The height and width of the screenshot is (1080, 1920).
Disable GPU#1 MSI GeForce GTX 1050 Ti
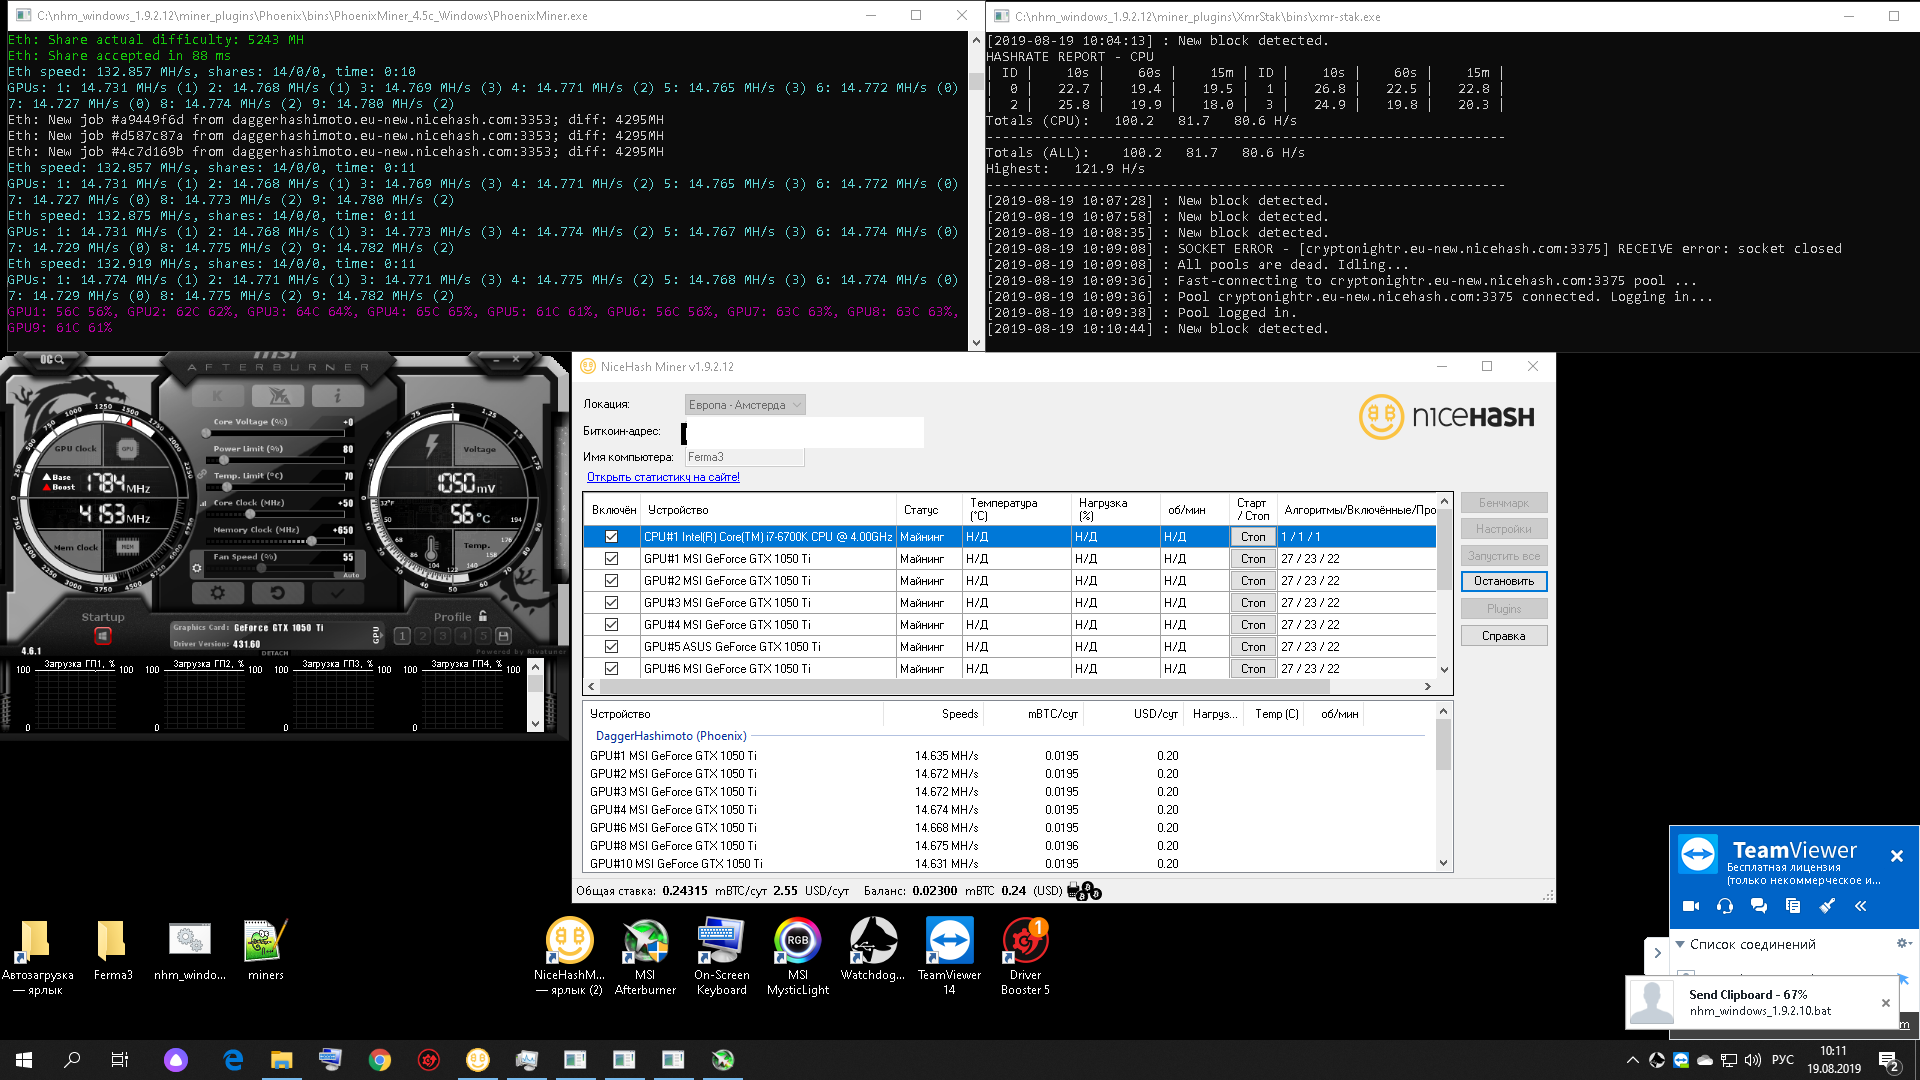click(x=611, y=558)
